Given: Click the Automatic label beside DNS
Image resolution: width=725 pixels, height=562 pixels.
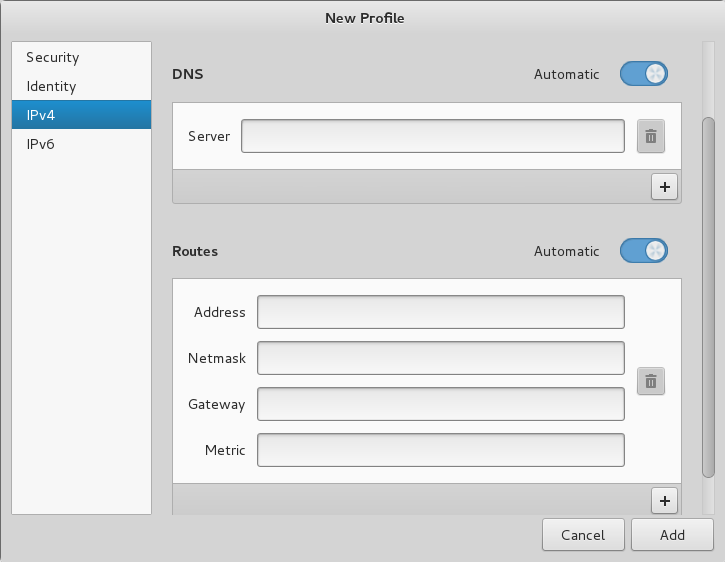Looking at the screenshot, I should tap(566, 74).
